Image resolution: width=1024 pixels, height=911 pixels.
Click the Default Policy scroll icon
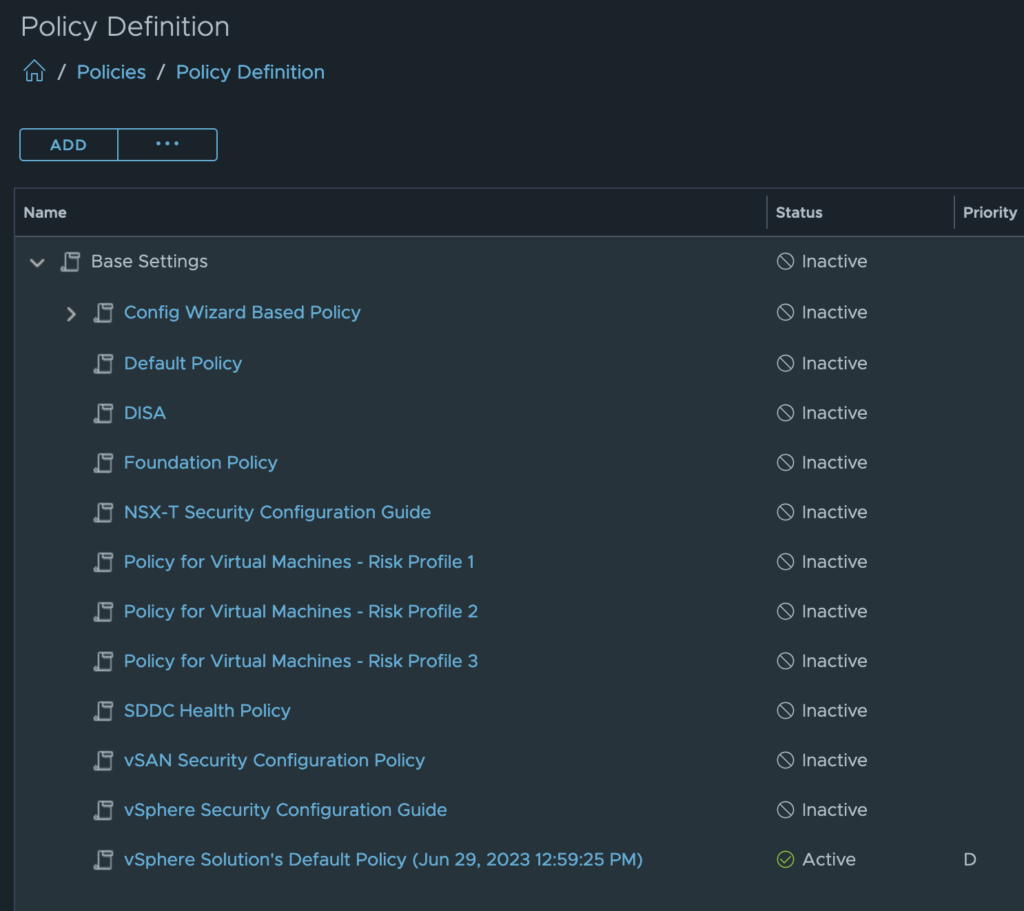[103, 363]
